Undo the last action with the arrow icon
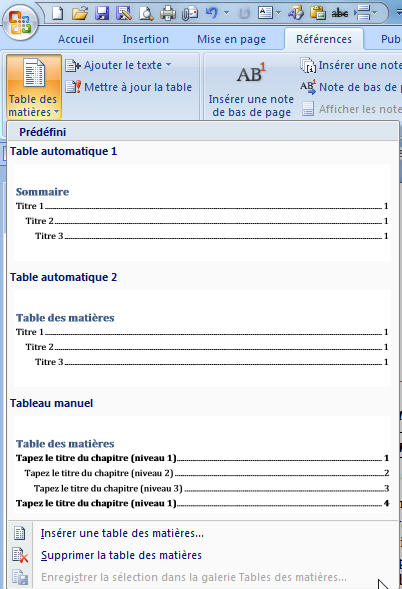Screen dimensions: 402x589 click(212, 13)
